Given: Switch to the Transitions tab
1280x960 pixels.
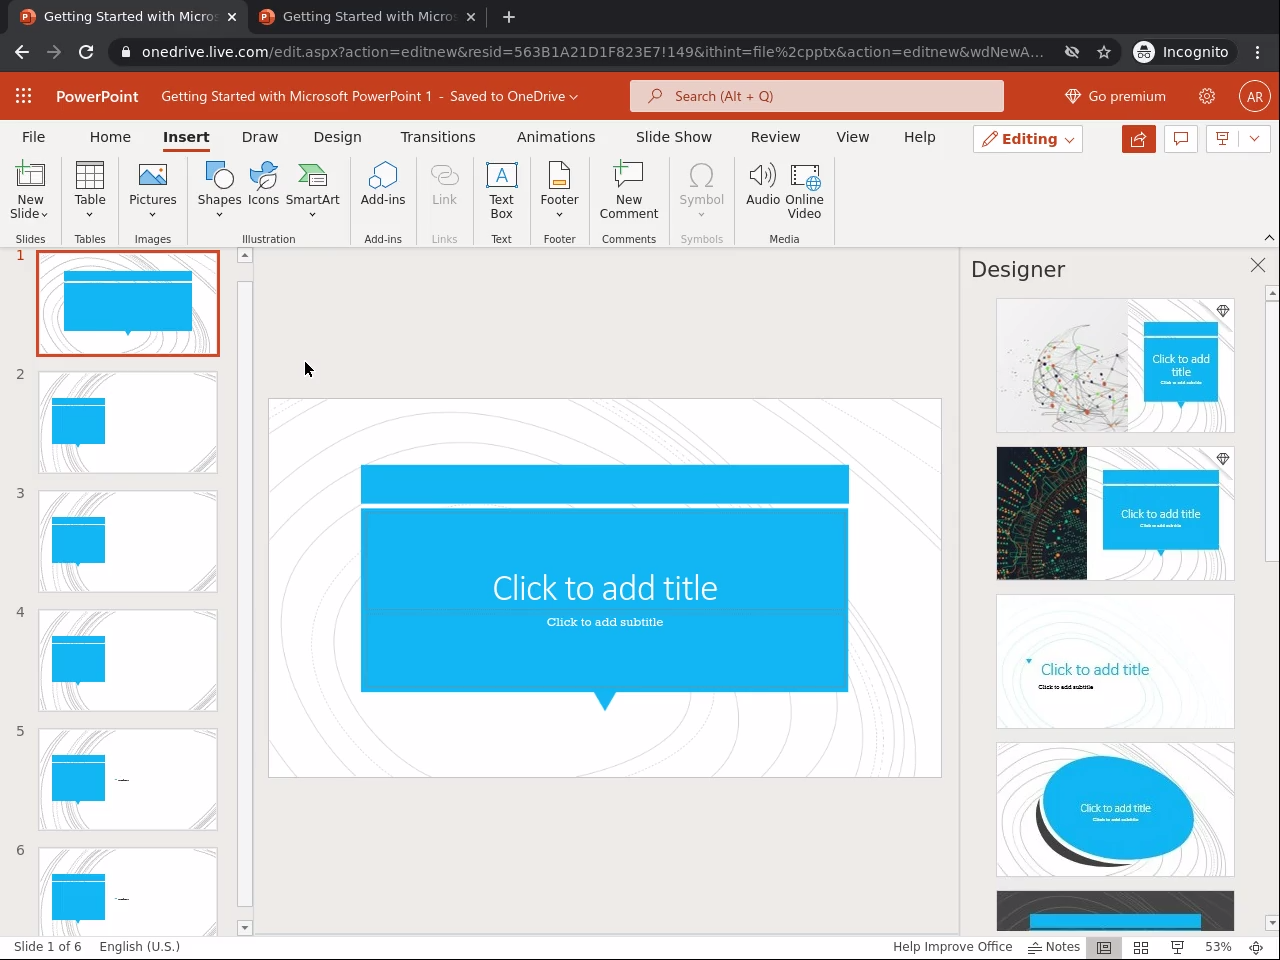Looking at the screenshot, I should click(438, 137).
